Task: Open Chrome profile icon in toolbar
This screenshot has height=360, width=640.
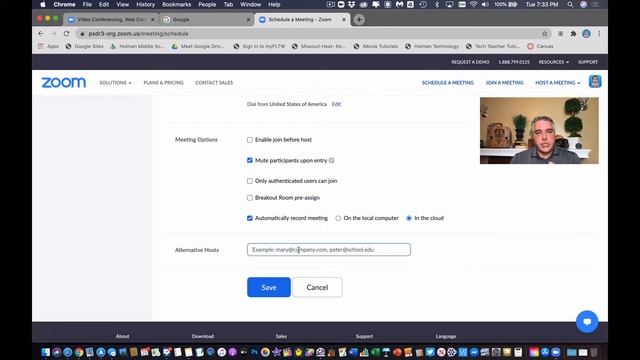Action: tap(586, 34)
